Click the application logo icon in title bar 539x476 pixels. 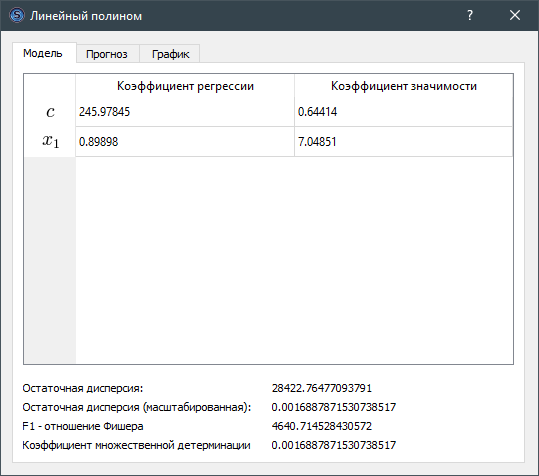click(17, 15)
